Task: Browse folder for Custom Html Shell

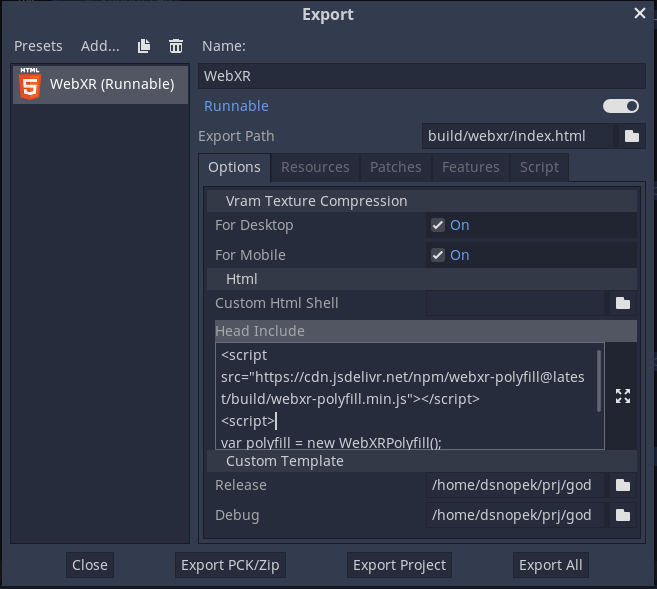Action: [x=623, y=303]
